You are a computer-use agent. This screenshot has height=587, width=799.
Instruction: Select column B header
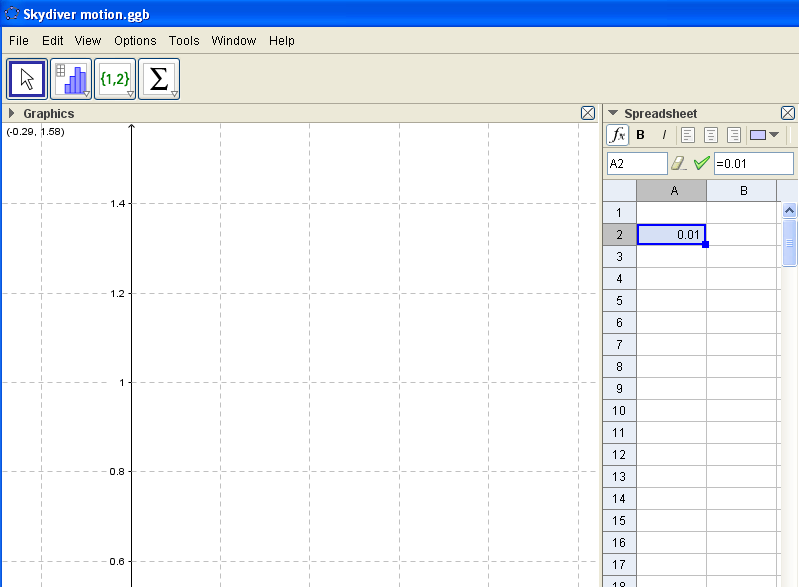pos(742,191)
